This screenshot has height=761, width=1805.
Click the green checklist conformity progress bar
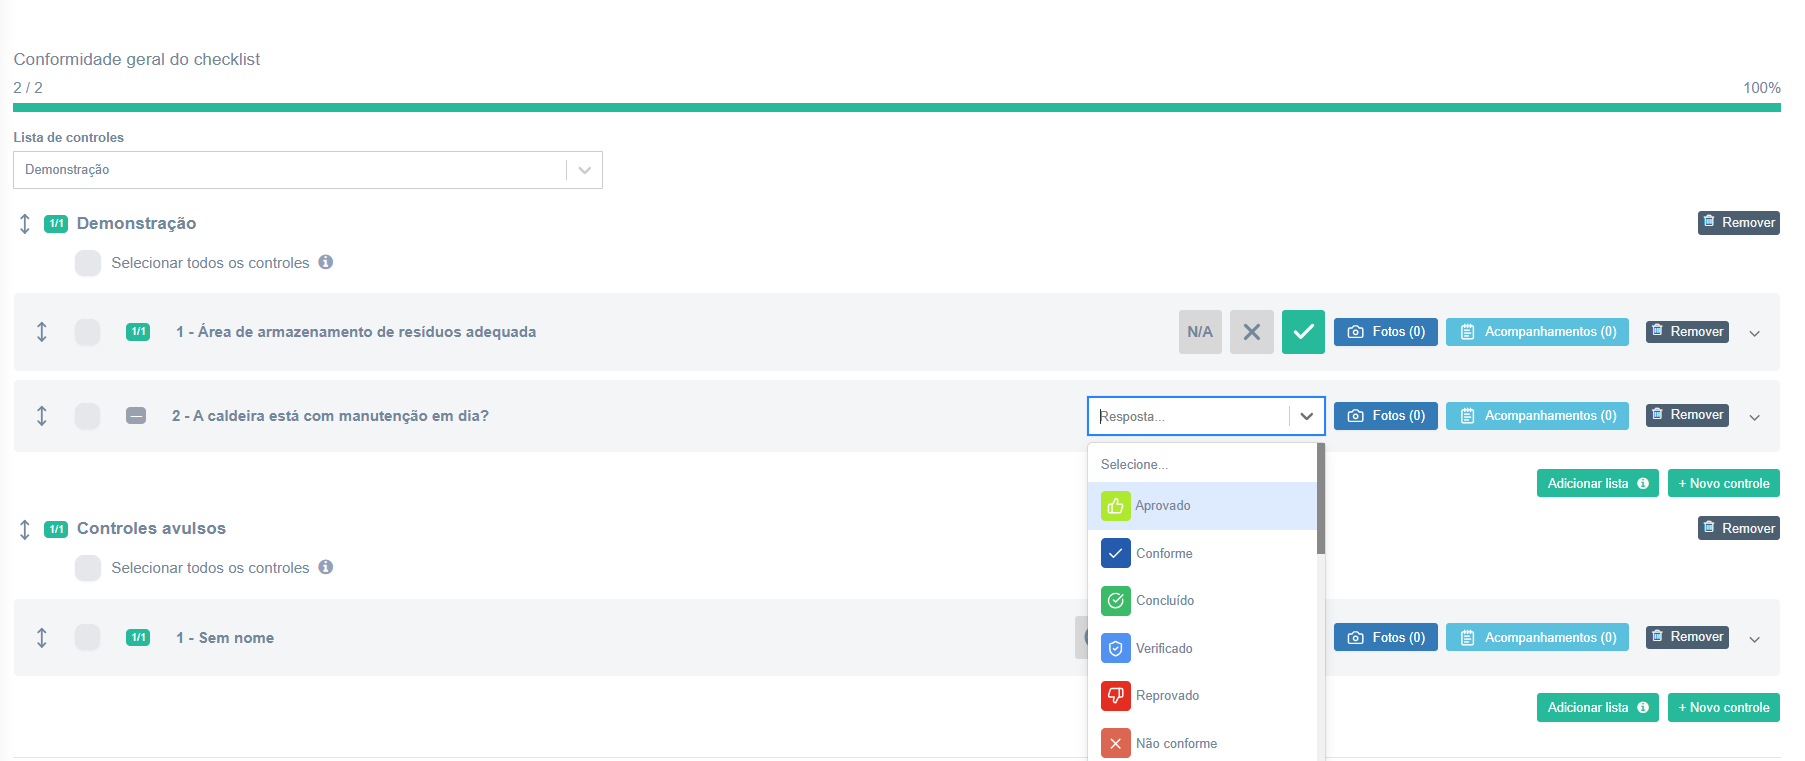(x=897, y=107)
